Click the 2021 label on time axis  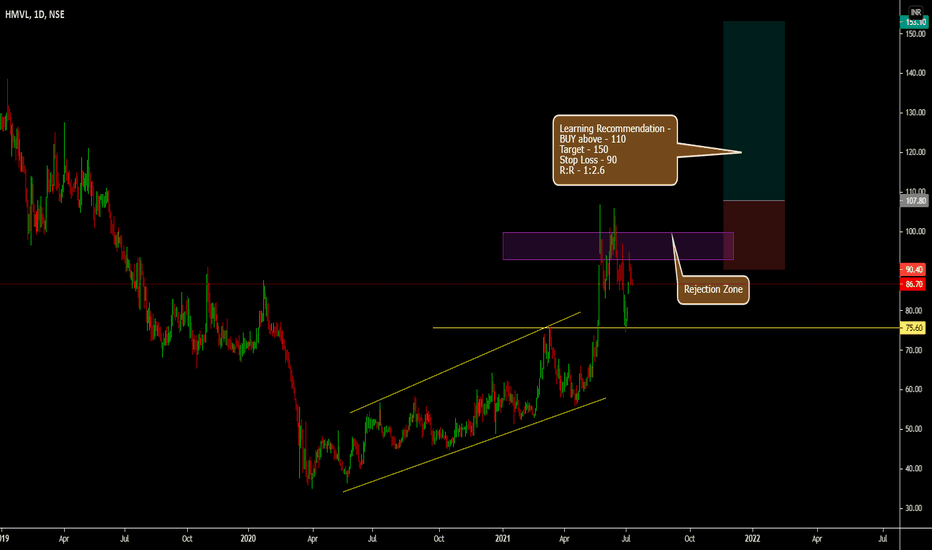pos(503,539)
